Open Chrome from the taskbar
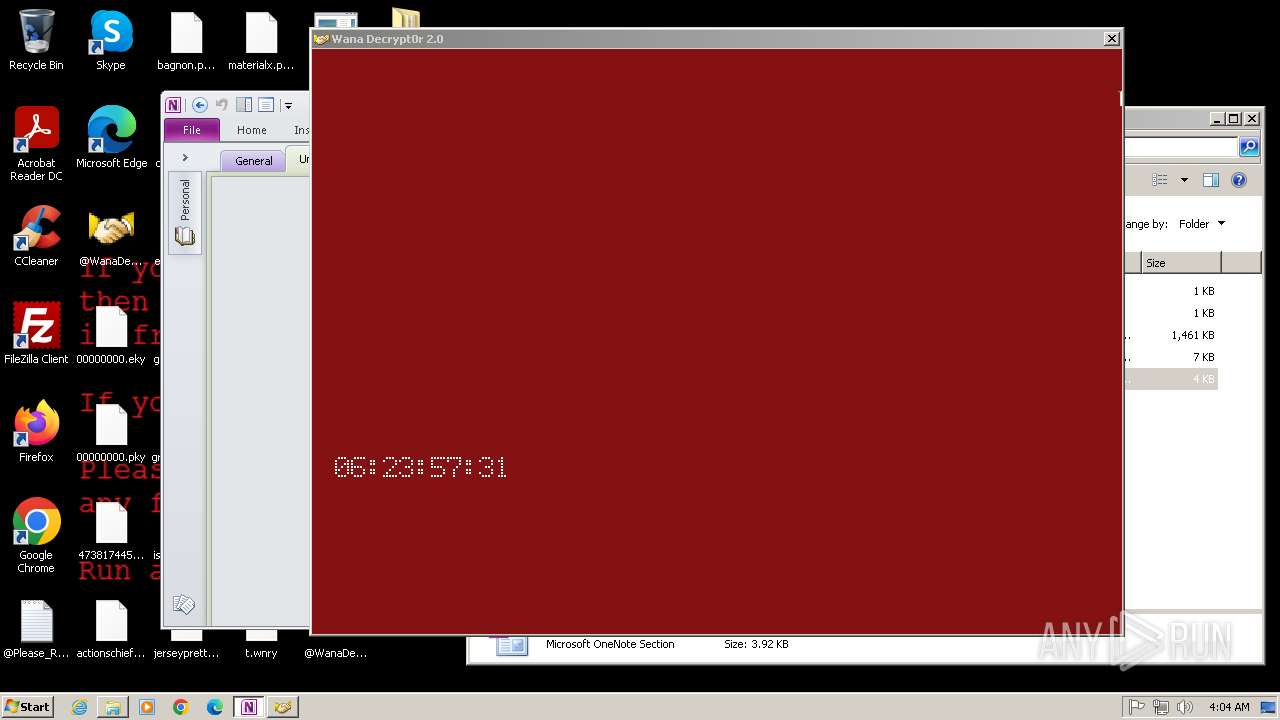Image resolution: width=1280 pixels, height=720 pixels. (x=181, y=707)
